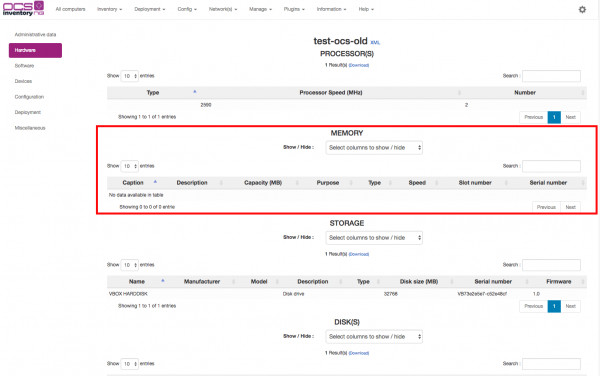600x376 pixels.
Task: Sort memory table by Caption arrow
Action: click(x=155, y=182)
